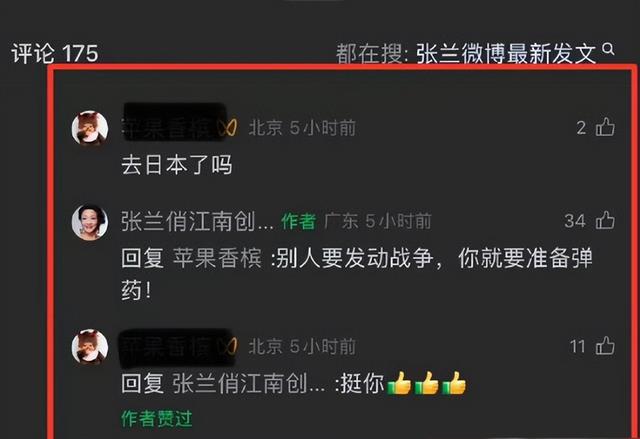Like the '挺你' reply with 11 likes
The height and width of the screenshot is (439, 640).
[605, 346]
